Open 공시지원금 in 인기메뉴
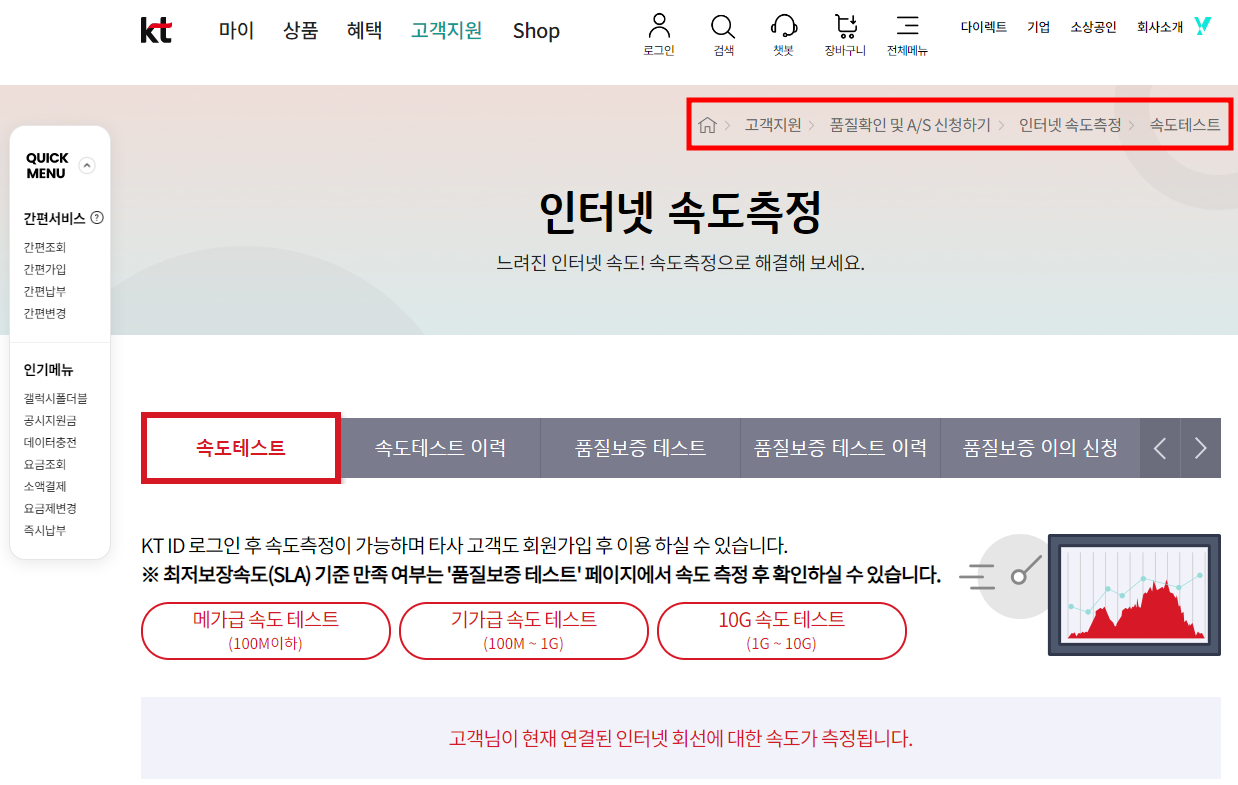 click(x=50, y=420)
